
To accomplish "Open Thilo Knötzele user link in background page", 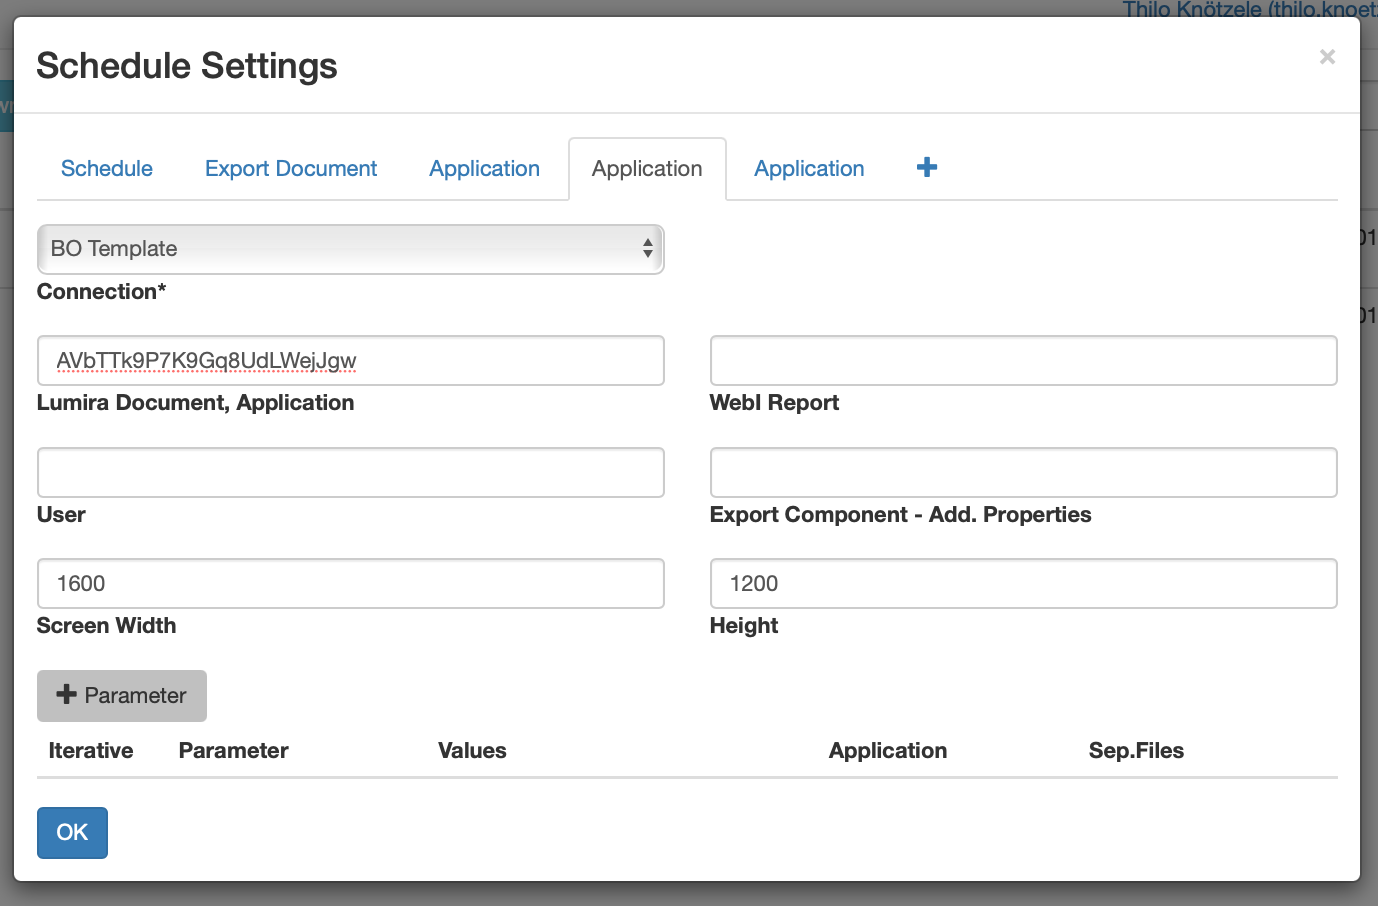I will [x=1250, y=8].
